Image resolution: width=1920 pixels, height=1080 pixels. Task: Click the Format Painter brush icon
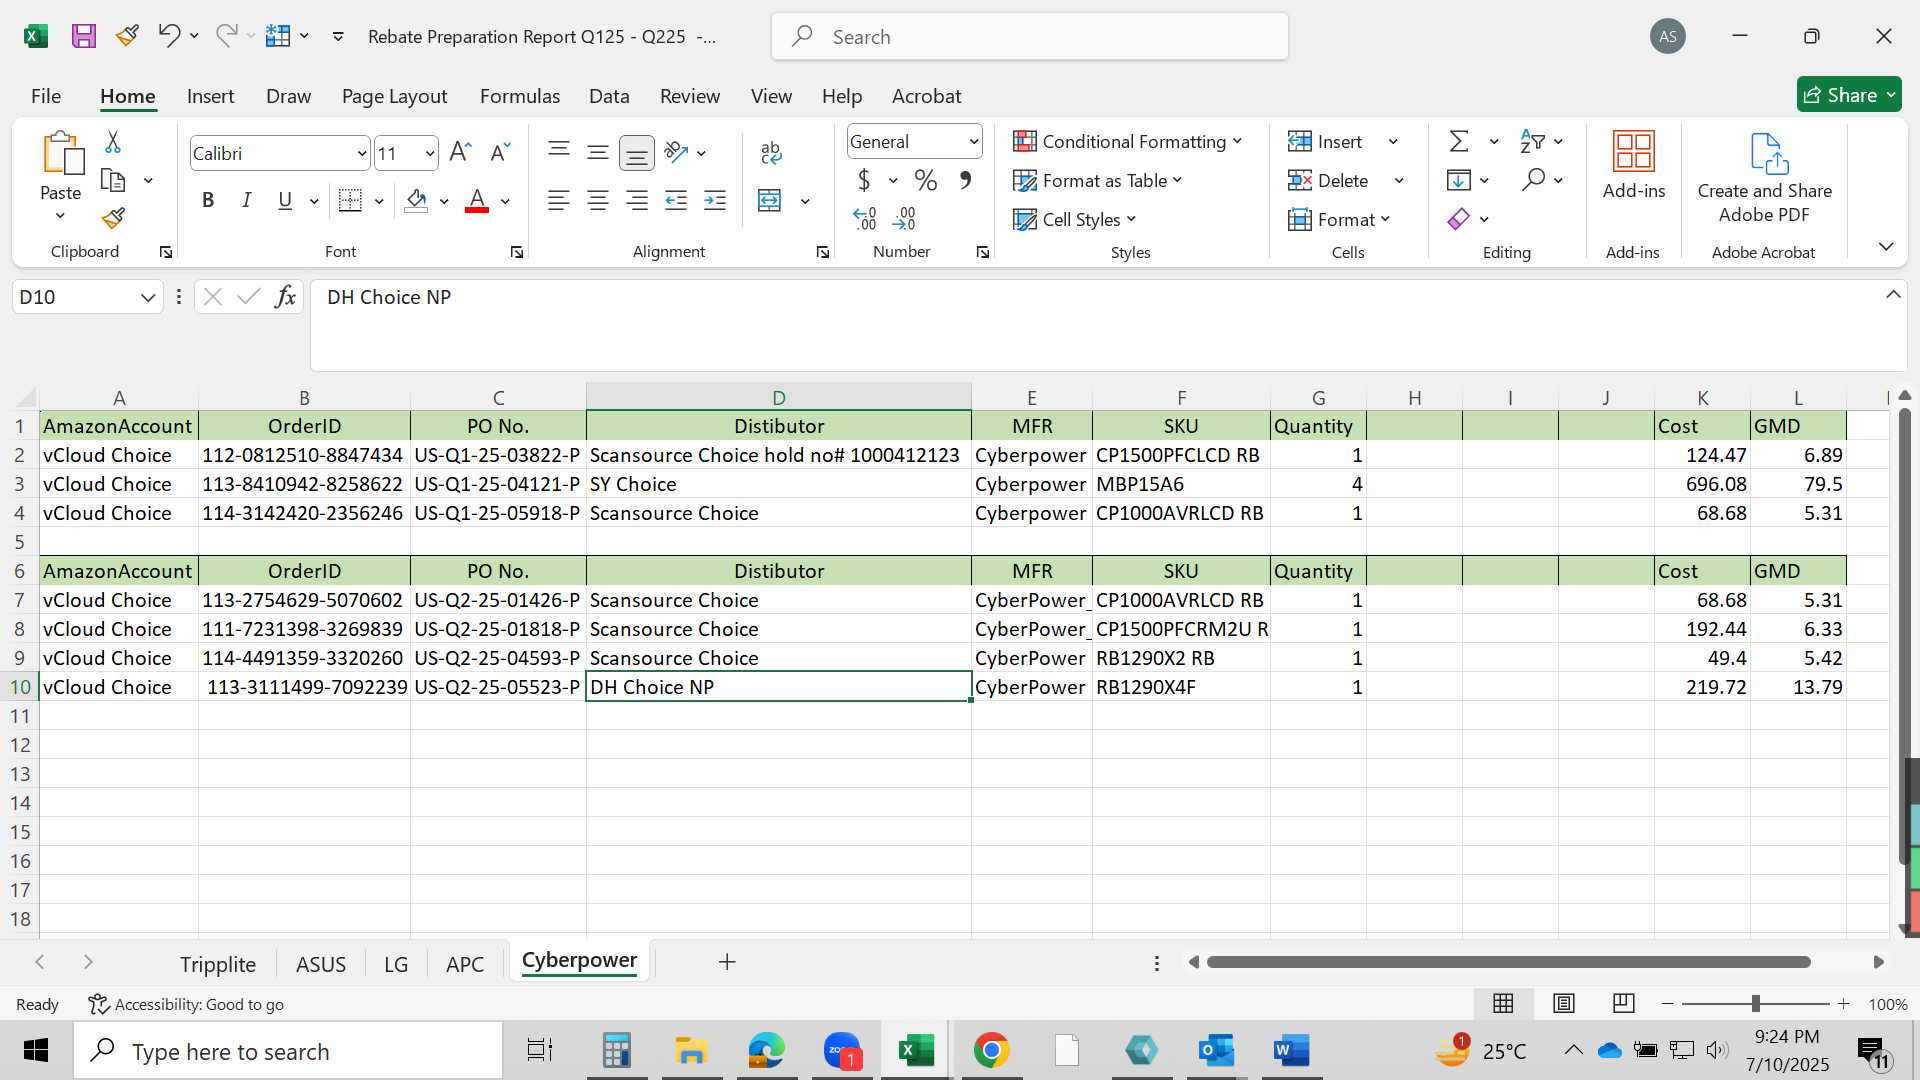click(114, 218)
